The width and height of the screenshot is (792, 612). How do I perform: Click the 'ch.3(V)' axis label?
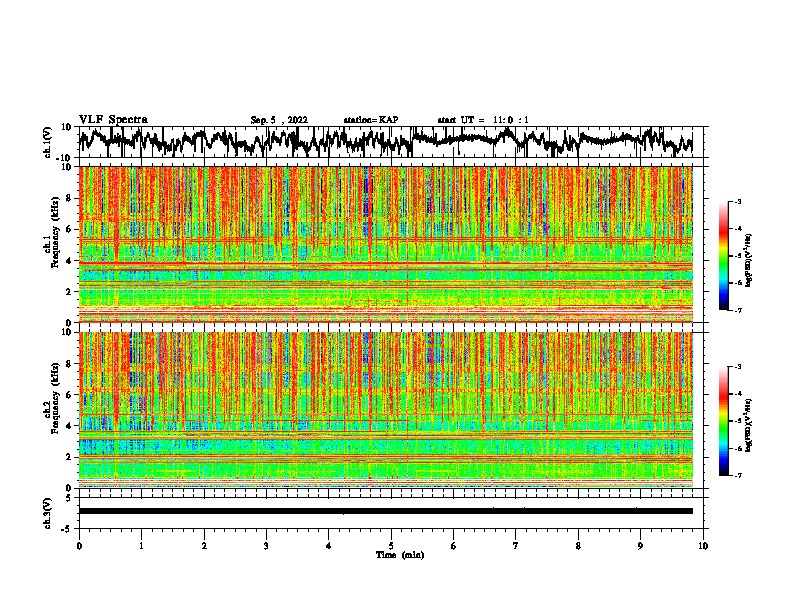[48, 513]
